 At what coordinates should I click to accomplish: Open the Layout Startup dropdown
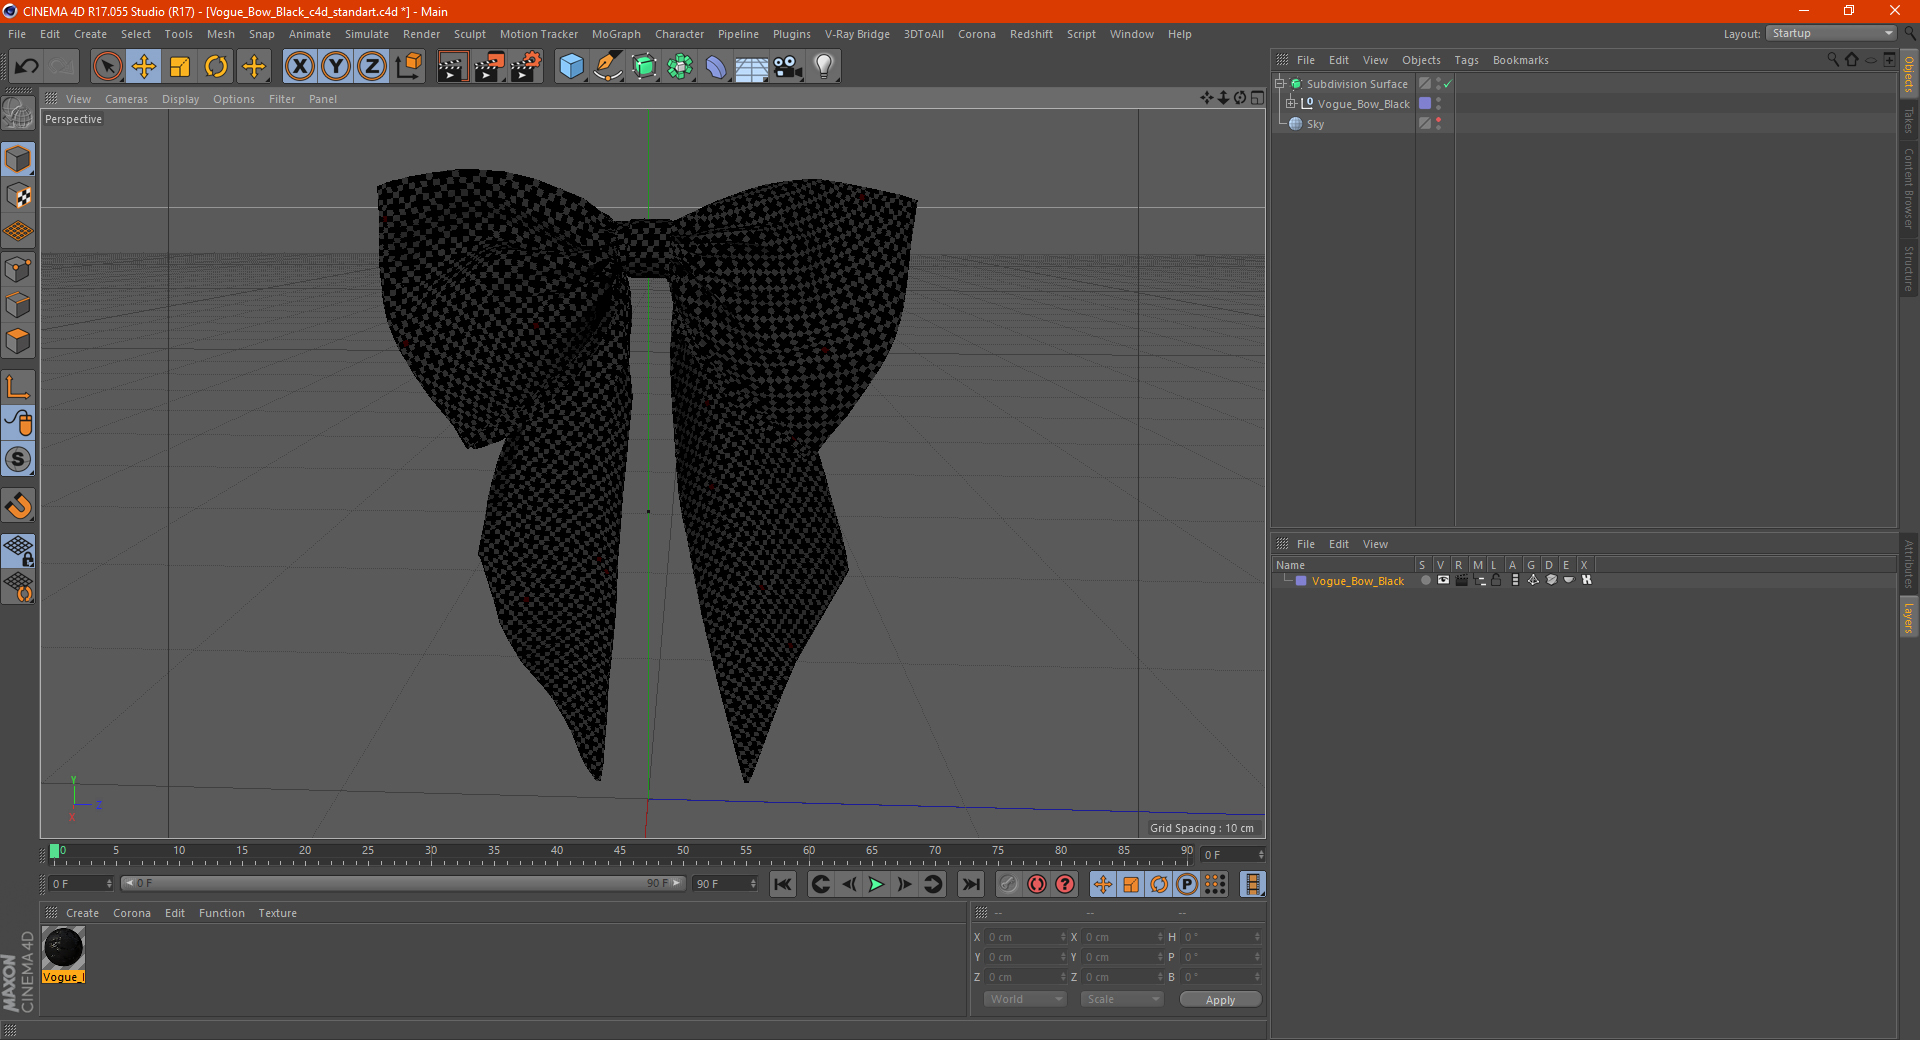coord(1832,33)
